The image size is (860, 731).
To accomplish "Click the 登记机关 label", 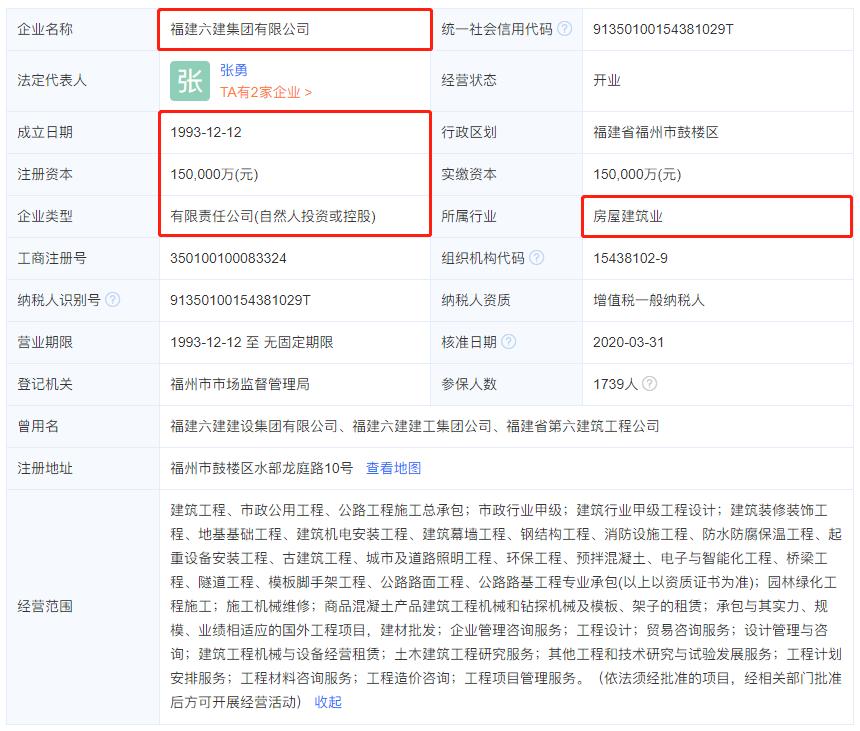I will click(45, 384).
